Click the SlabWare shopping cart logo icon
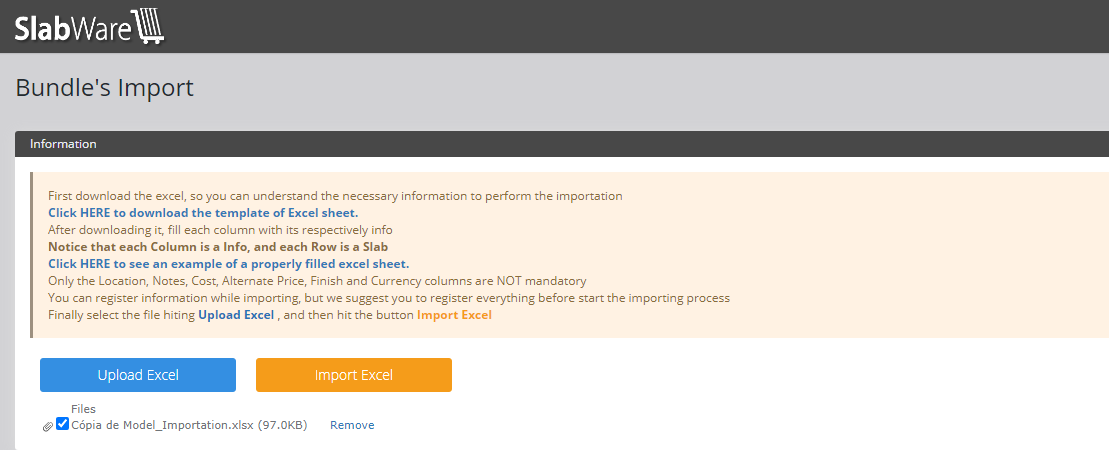Viewport: 1109px width, 450px height. pyautogui.click(x=149, y=28)
